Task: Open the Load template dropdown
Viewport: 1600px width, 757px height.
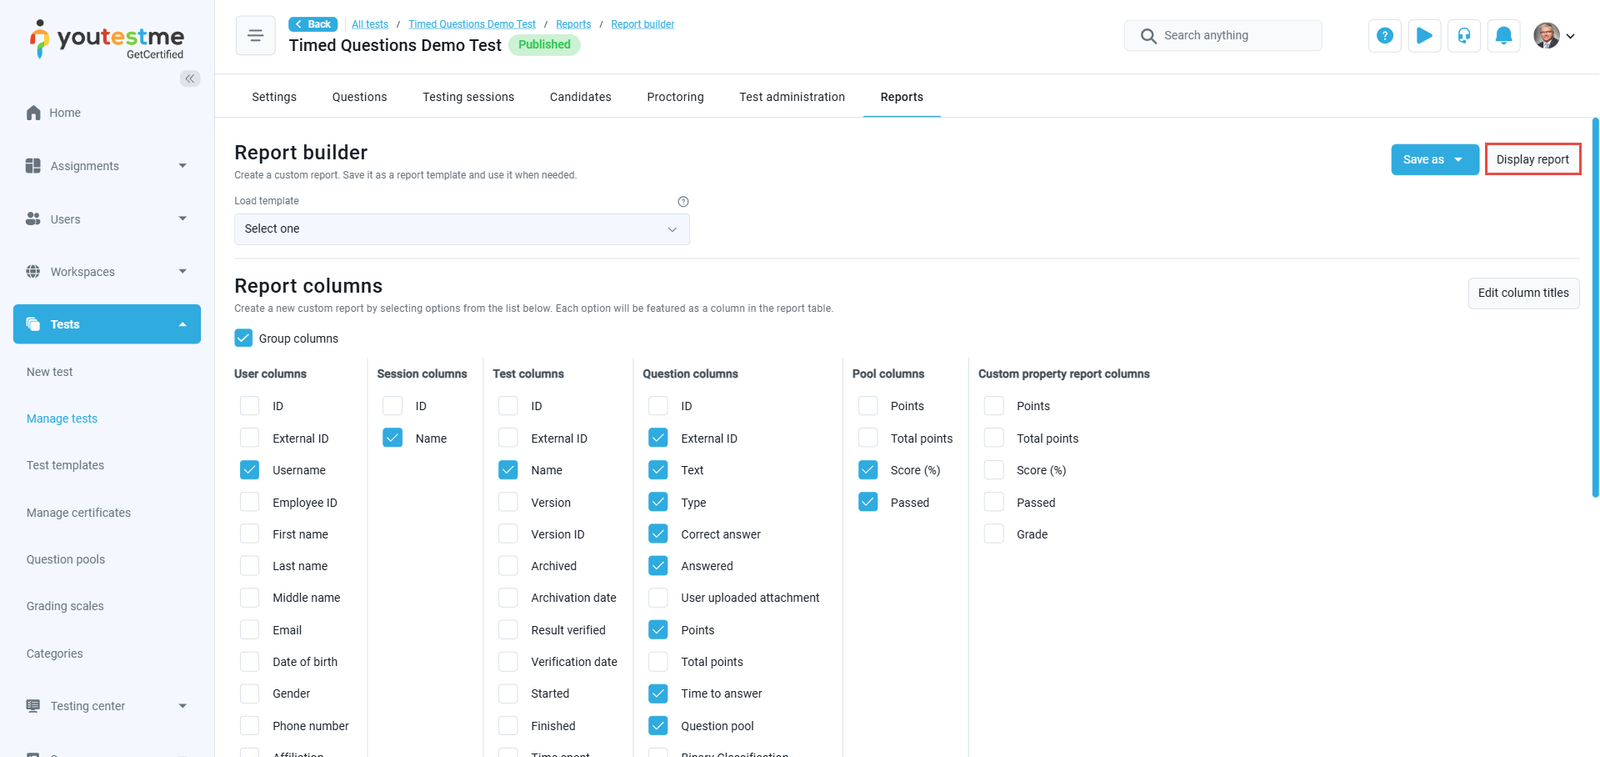Action: coord(461,229)
